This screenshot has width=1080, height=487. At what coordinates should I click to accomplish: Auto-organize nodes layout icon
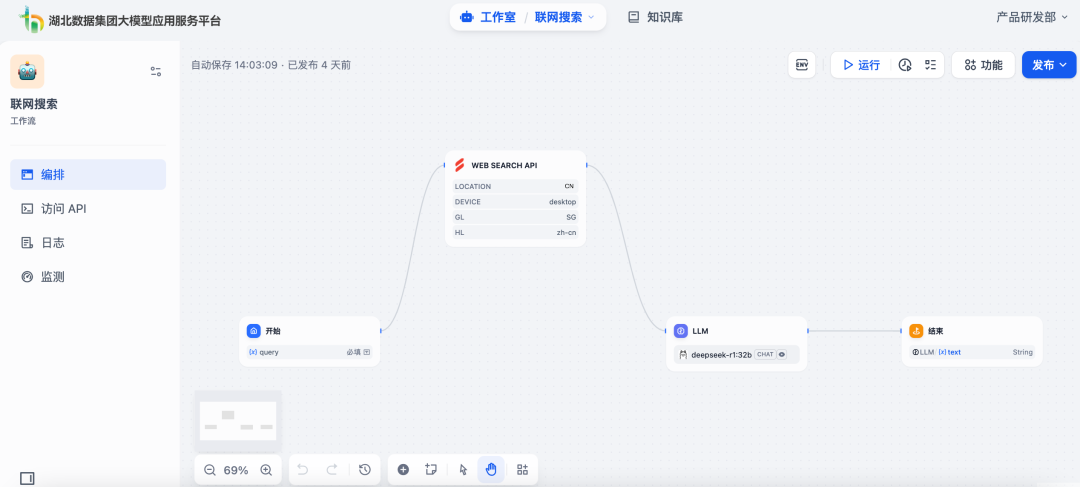coord(522,470)
